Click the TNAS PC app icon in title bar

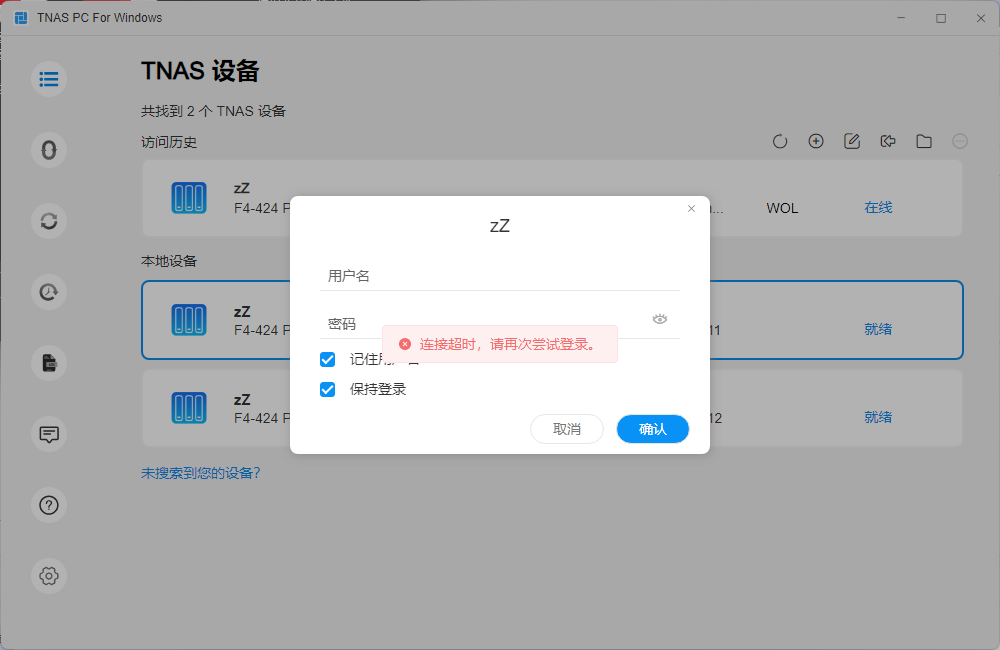click(21, 18)
